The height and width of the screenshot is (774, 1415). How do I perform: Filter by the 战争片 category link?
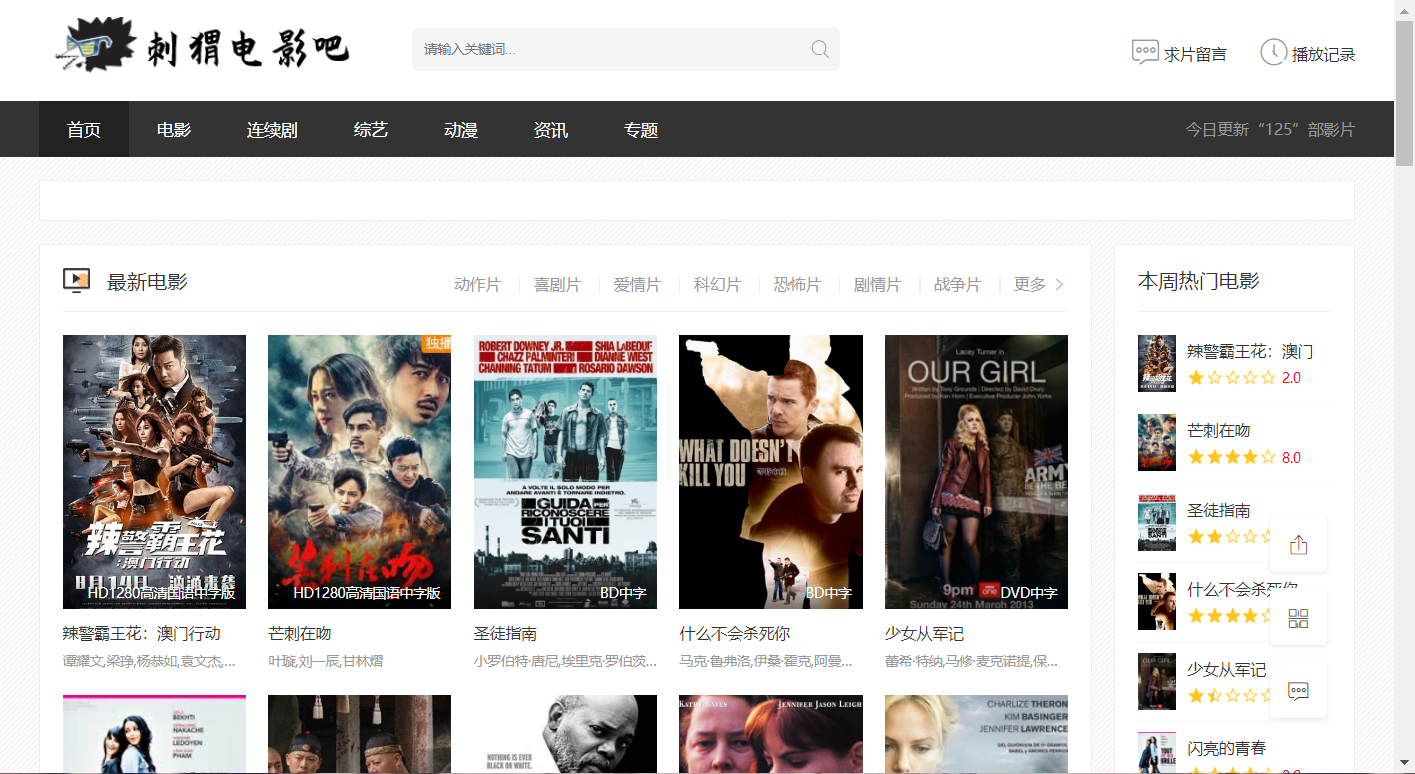957,285
